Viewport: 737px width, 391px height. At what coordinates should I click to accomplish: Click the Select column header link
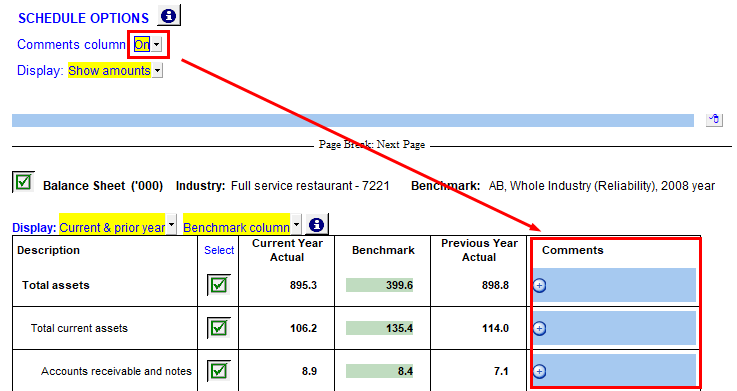pyautogui.click(x=219, y=250)
